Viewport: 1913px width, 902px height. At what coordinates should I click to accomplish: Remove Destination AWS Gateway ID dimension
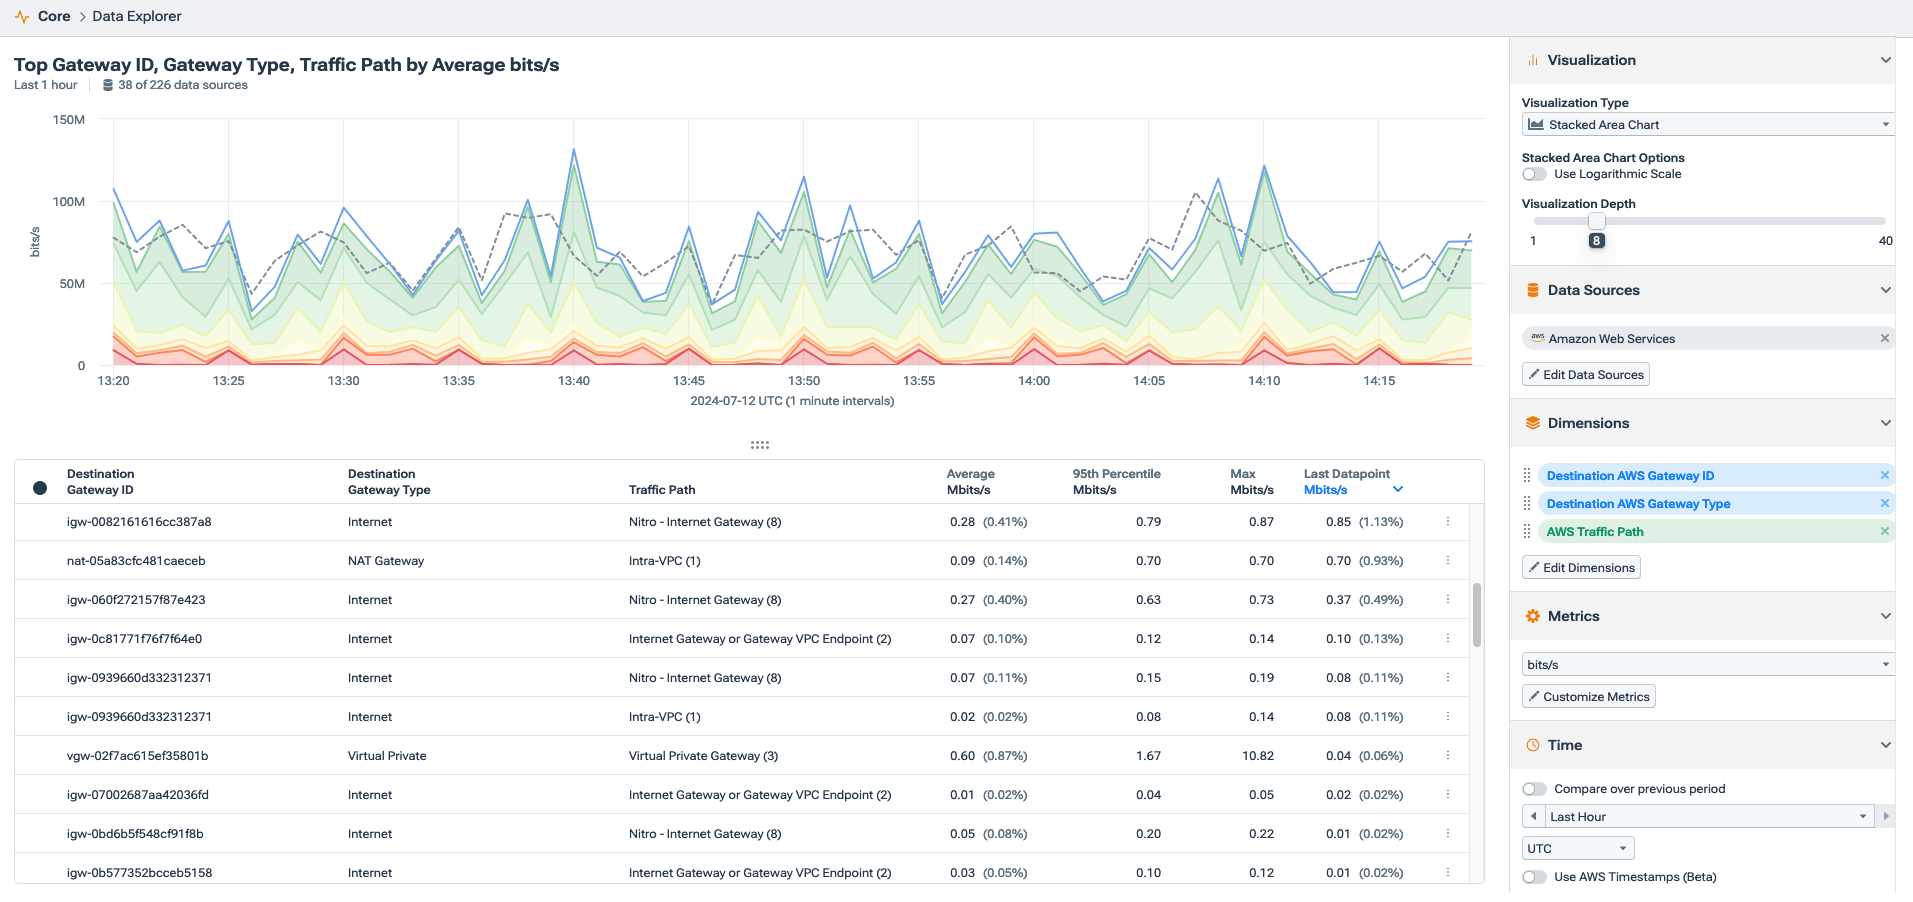(x=1885, y=475)
